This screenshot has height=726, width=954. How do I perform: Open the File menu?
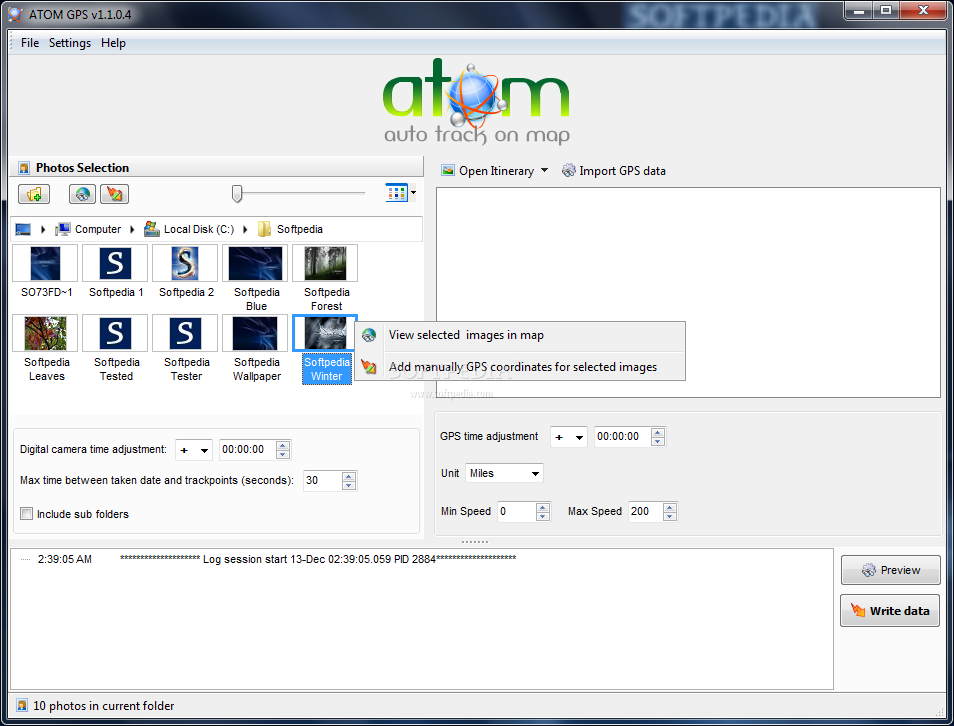pos(29,43)
